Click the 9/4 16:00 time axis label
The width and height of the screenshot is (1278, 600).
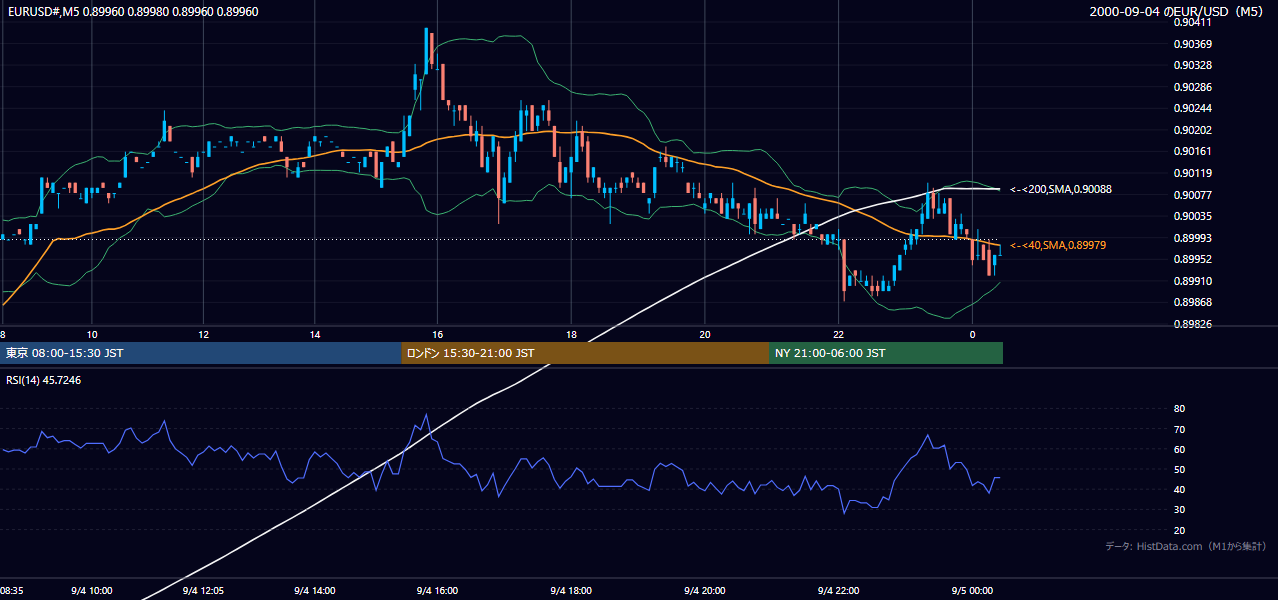point(436,590)
